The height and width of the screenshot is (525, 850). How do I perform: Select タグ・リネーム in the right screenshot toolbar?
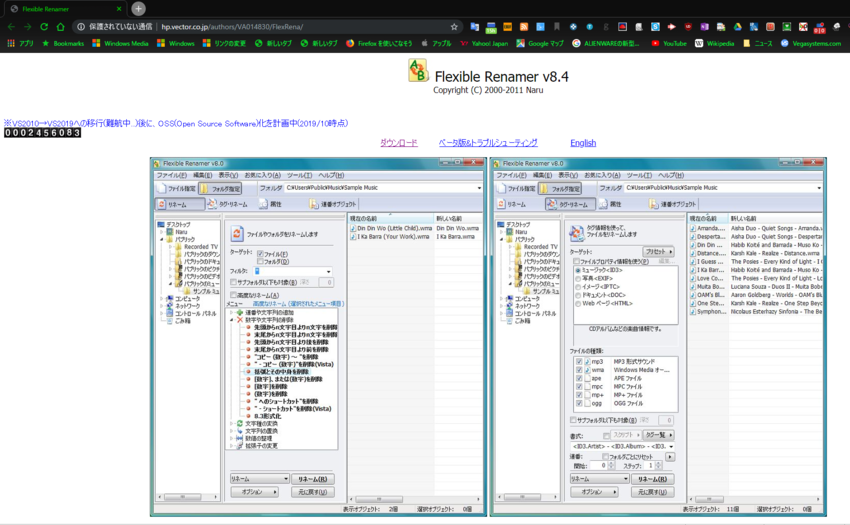568,204
